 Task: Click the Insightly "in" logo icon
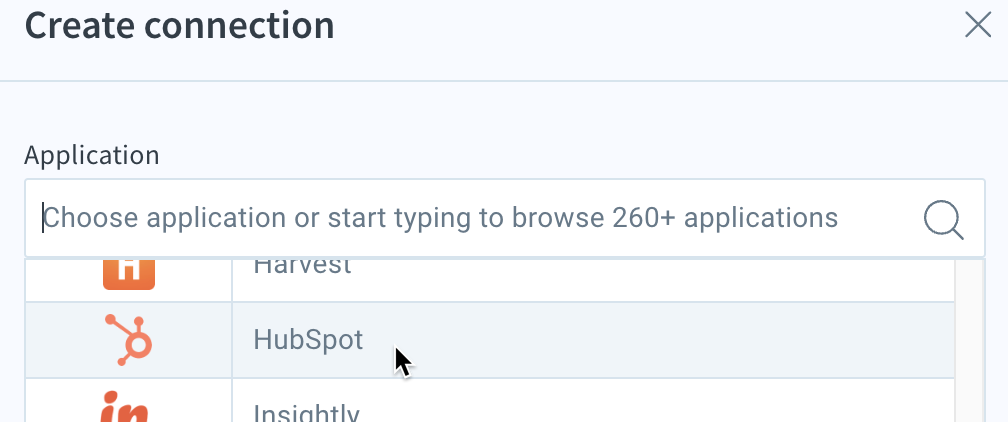coord(125,407)
